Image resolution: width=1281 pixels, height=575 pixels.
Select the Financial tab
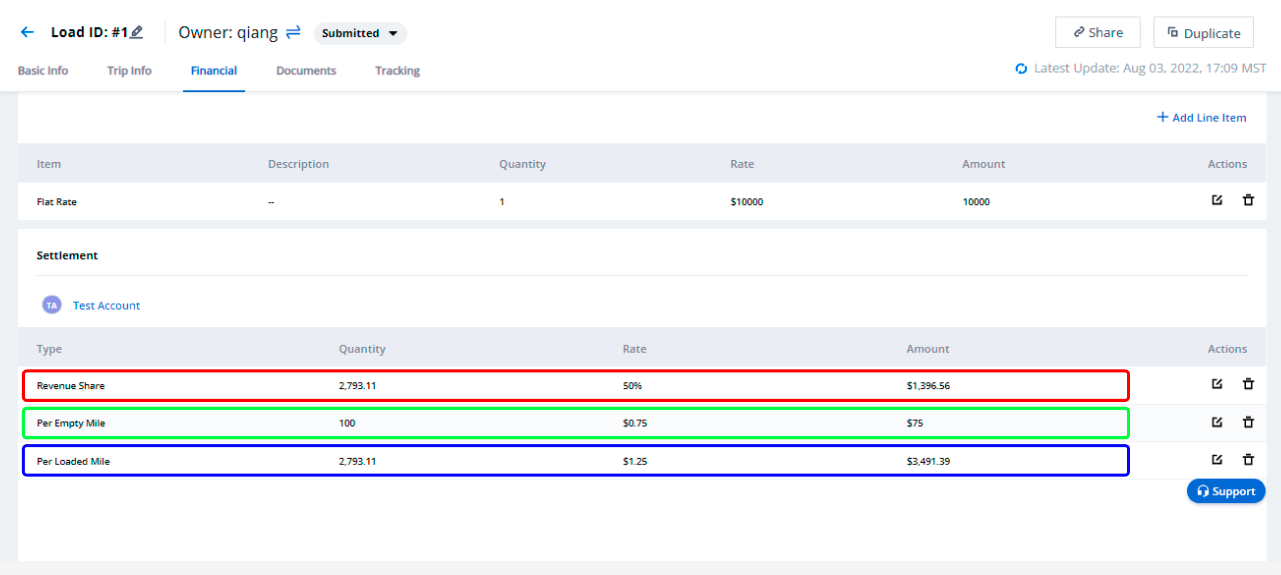click(214, 71)
